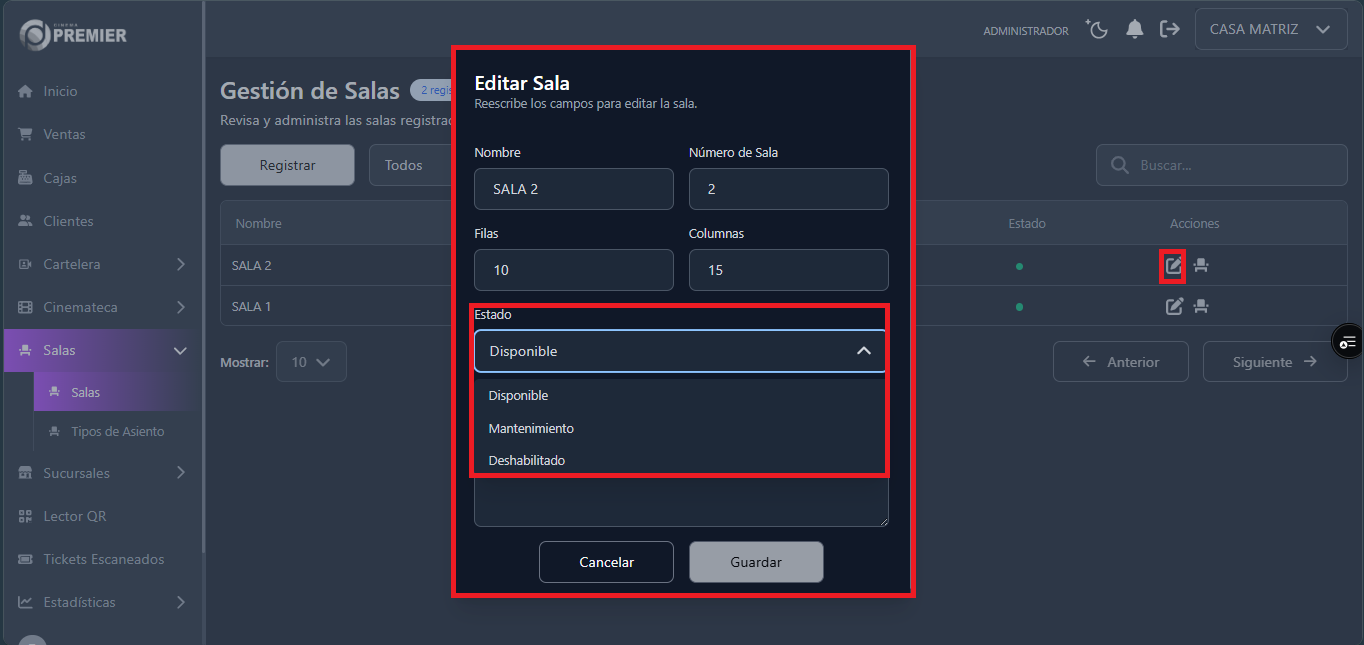Log out using the exit icon
This screenshot has width=1364, height=645.
1170,29
